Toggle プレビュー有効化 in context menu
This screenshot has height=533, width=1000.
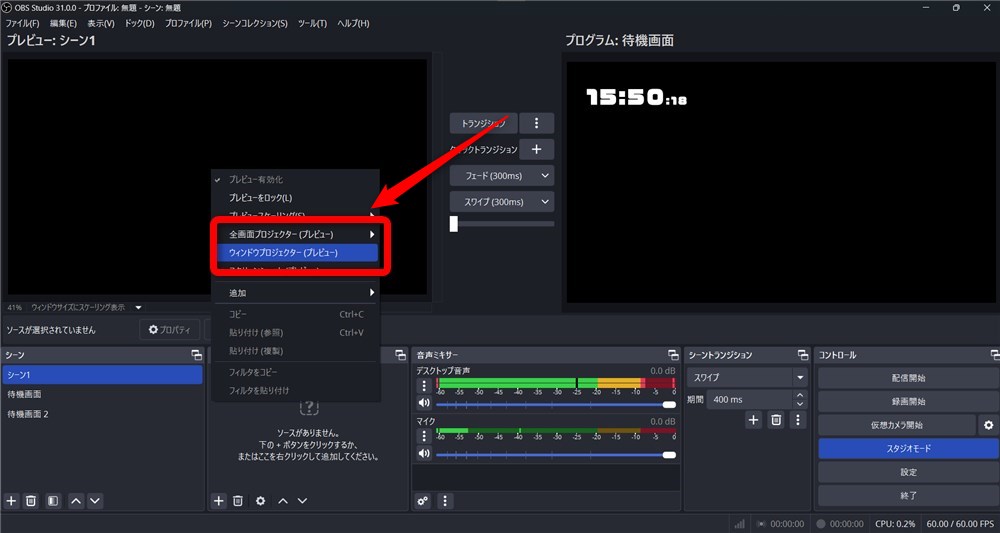296,180
